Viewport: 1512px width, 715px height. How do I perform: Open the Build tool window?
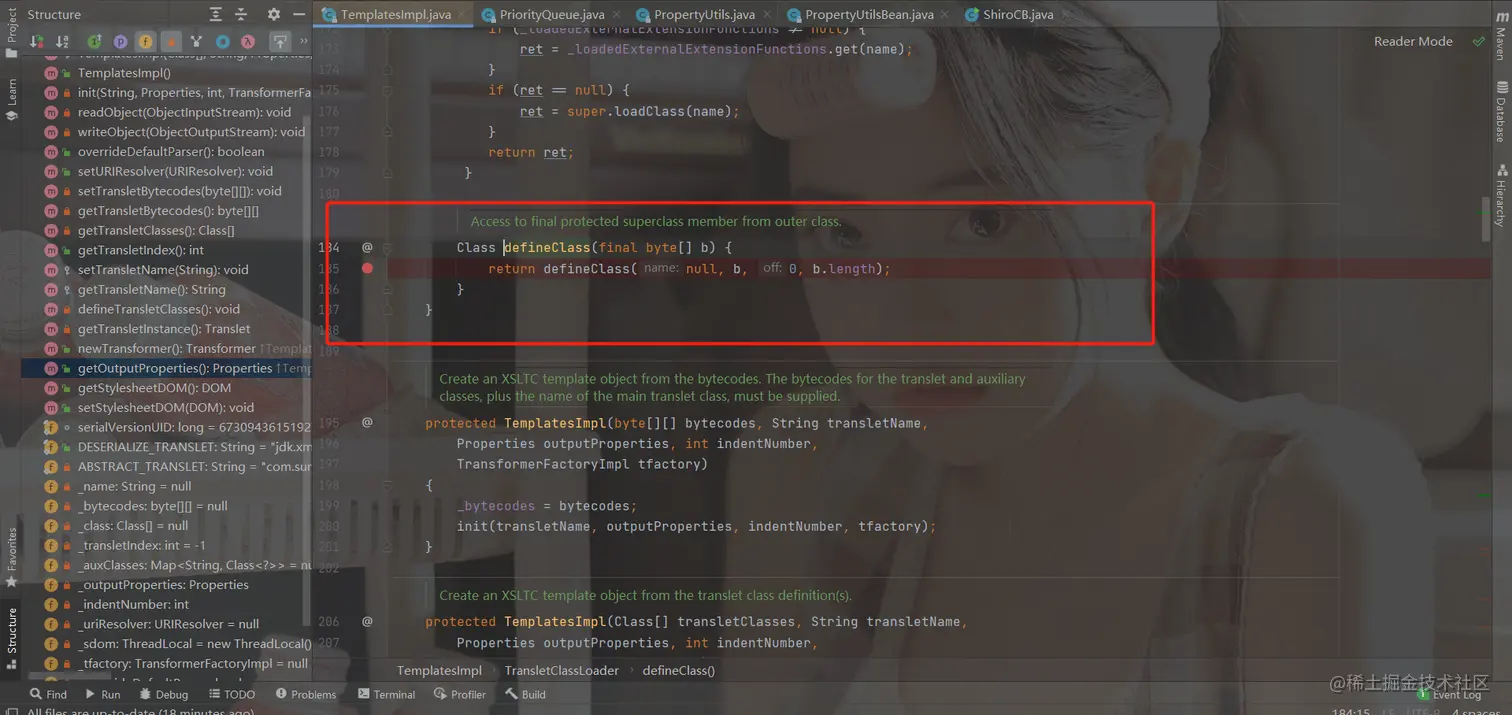pyautogui.click(x=525, y=694)
